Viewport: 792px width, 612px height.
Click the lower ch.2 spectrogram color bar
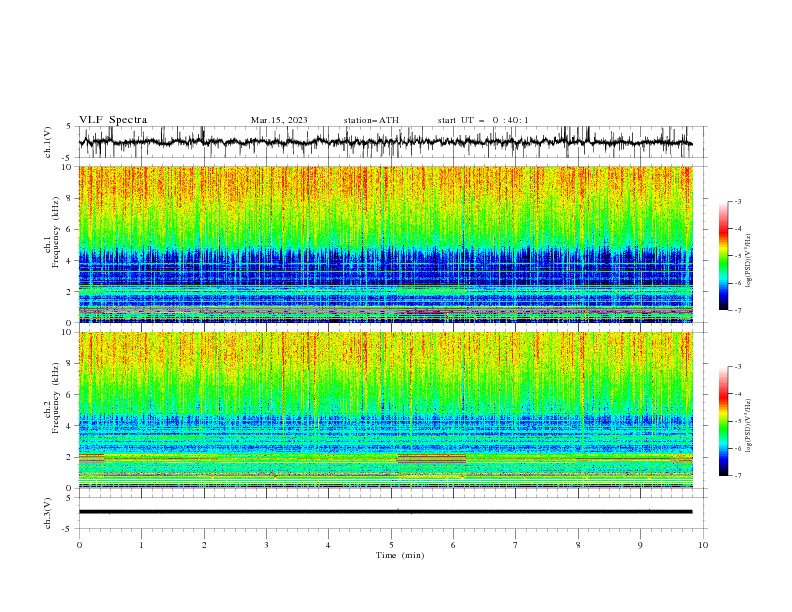723,421
